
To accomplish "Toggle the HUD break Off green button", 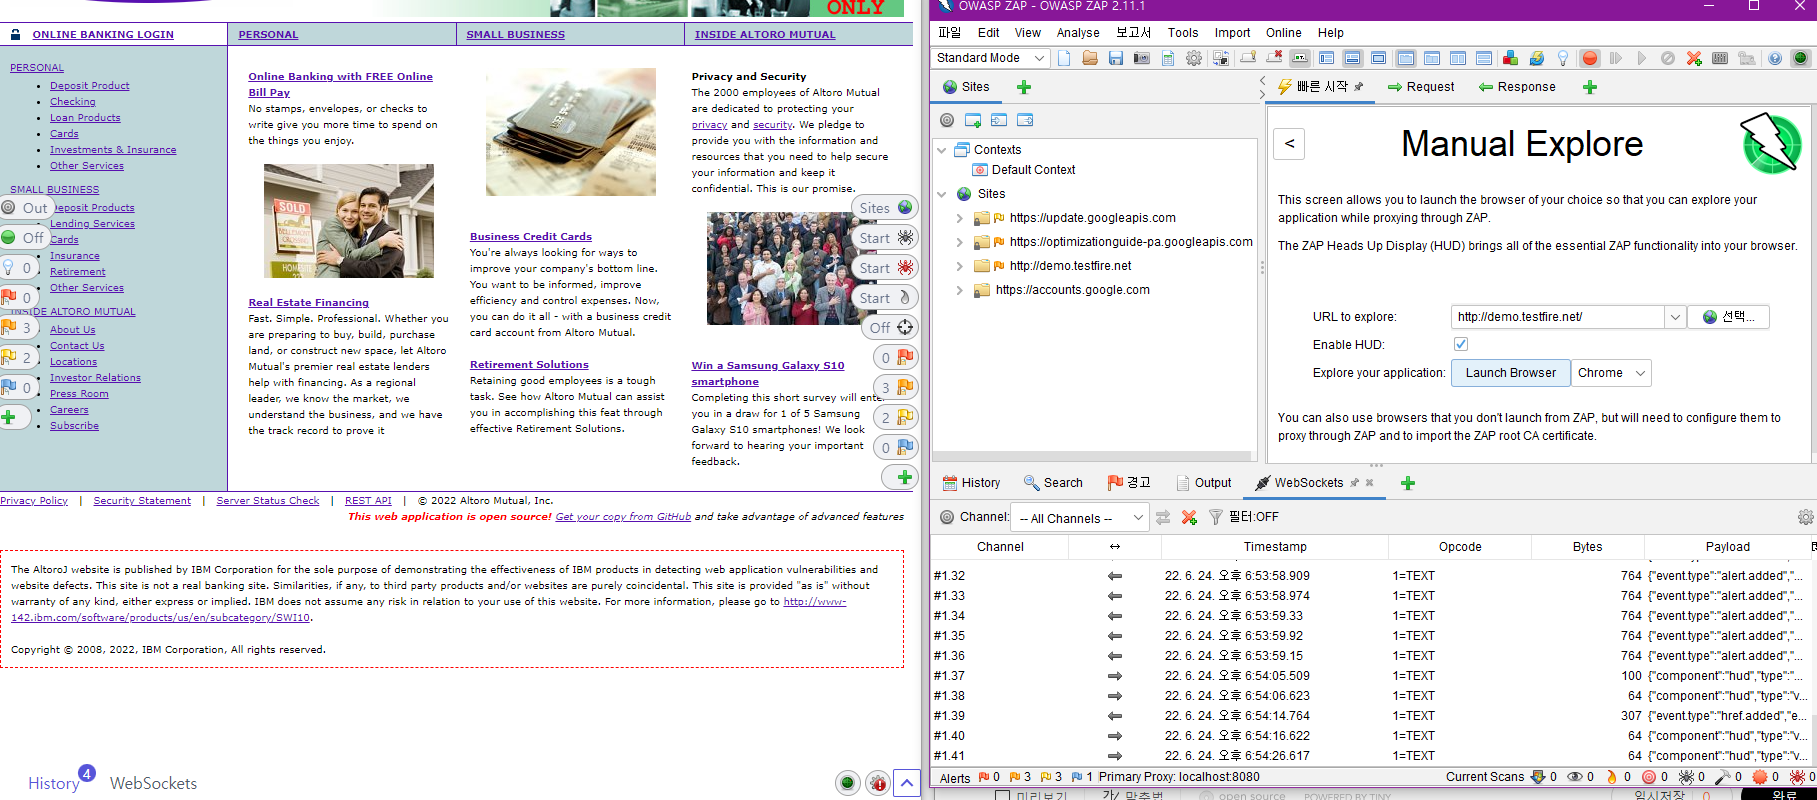I will click(24, 238).
